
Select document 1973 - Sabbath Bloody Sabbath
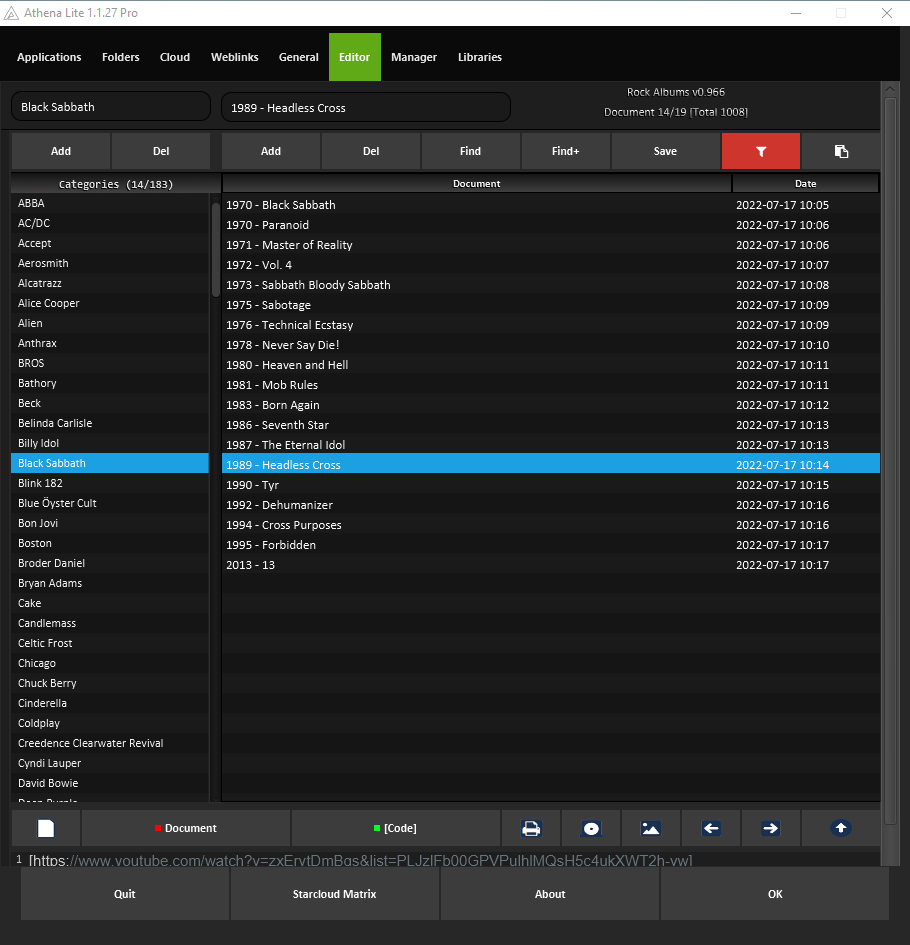551,285
